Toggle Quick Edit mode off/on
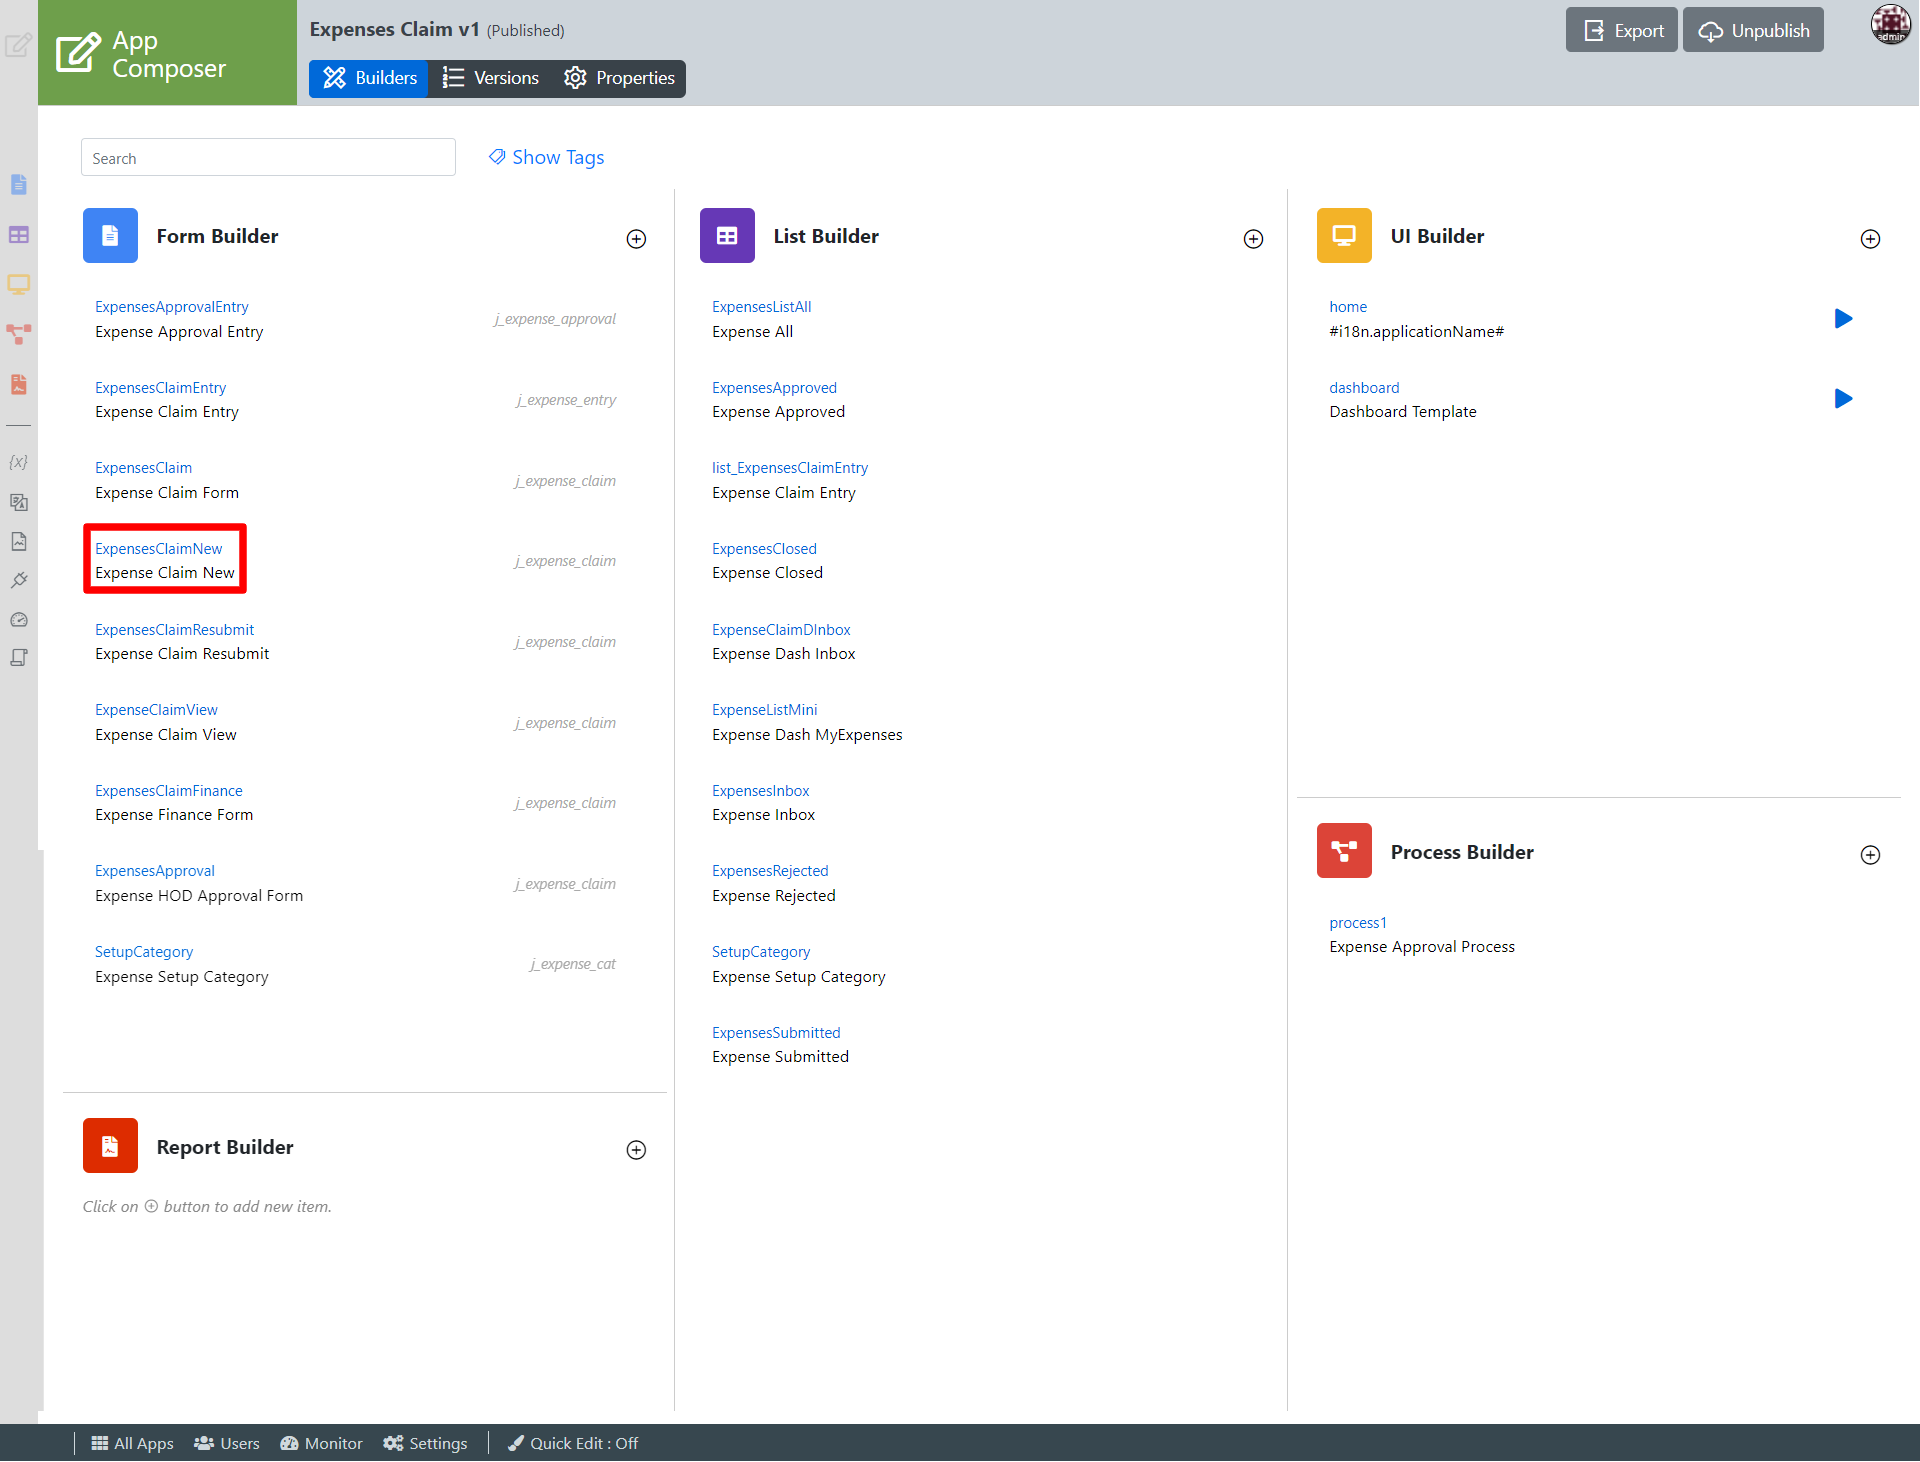This screenshot has height=1462, width=1920. point(573,1443)
